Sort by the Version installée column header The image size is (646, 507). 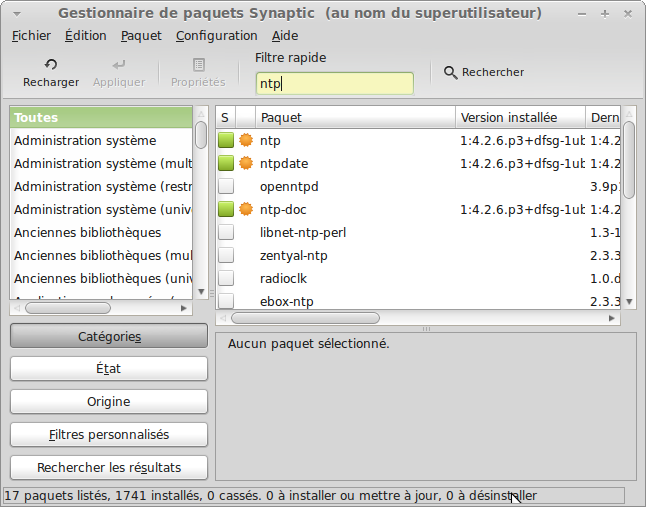click(520, 118)
